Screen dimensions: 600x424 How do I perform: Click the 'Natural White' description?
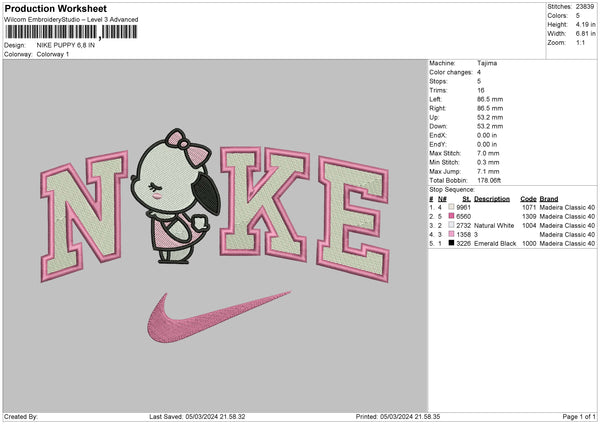494,225
